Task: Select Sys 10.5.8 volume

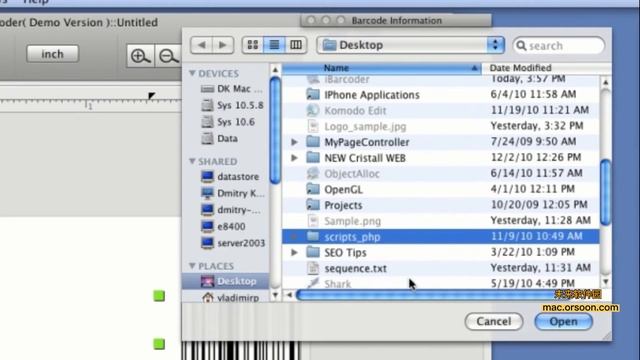Action: pyautogui.click(x=232, y=106)
